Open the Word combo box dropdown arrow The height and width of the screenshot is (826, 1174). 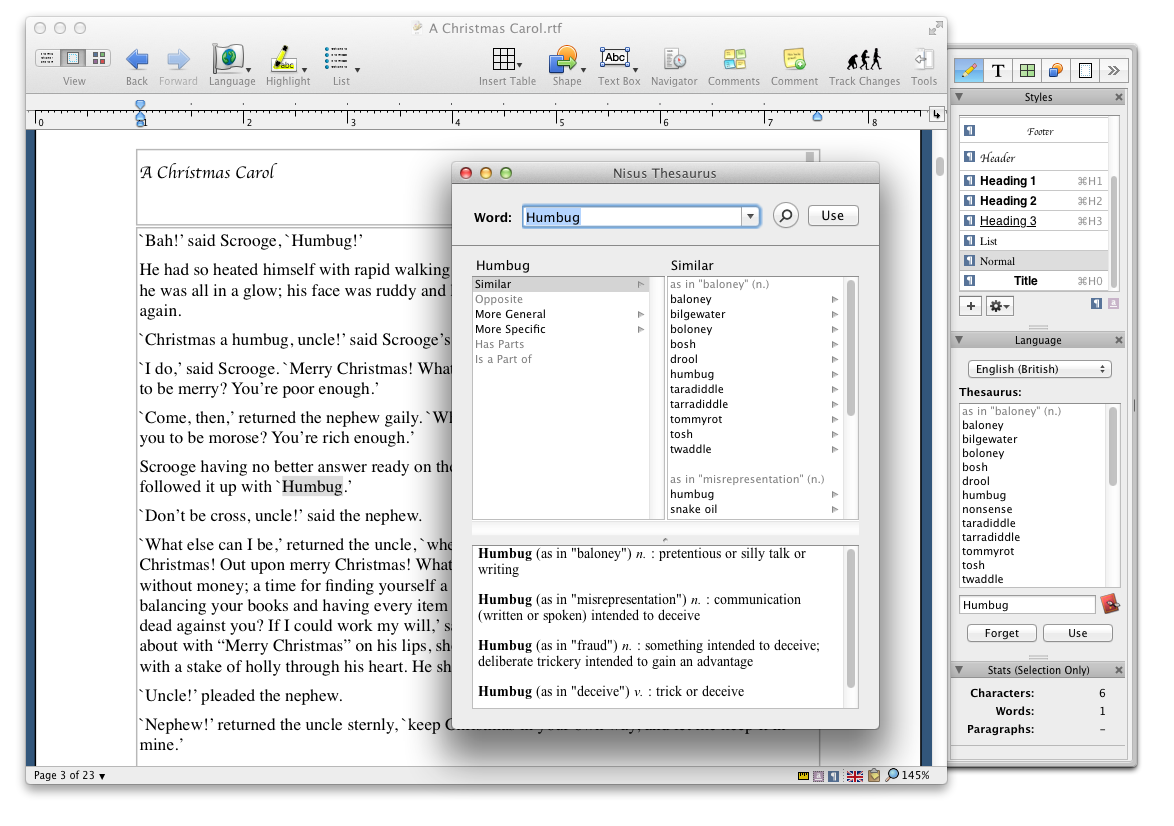pos(750,216)
